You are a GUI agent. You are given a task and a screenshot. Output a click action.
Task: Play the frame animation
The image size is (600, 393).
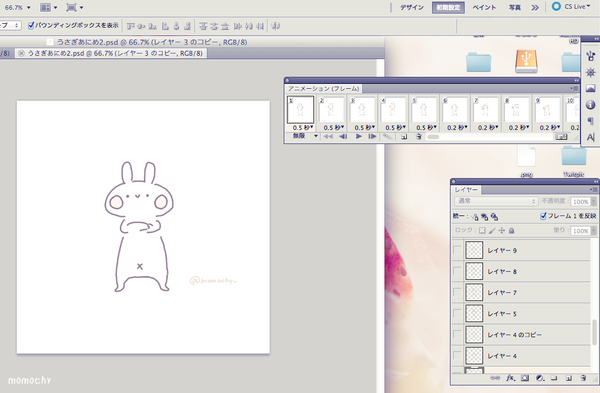pos(359,136)
